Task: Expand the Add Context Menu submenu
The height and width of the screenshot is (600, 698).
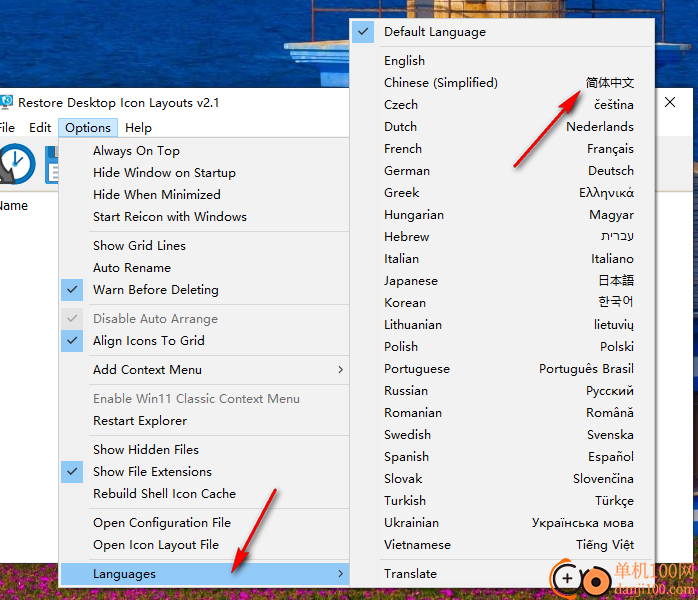Action: tap(205, 370)
